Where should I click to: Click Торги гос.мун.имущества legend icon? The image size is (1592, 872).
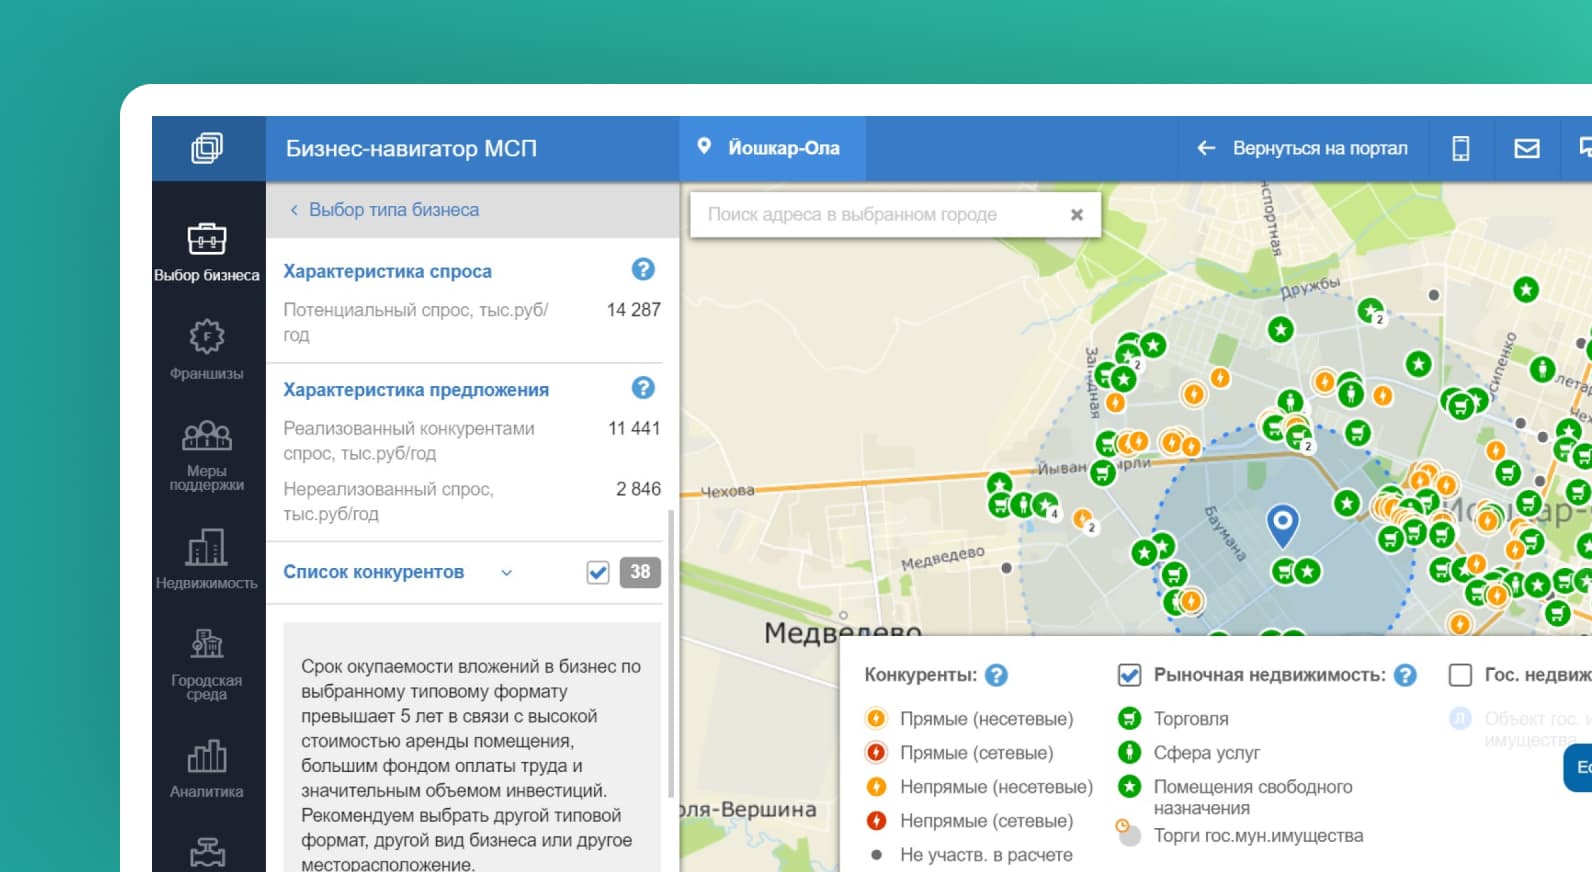click(1128, 833)
